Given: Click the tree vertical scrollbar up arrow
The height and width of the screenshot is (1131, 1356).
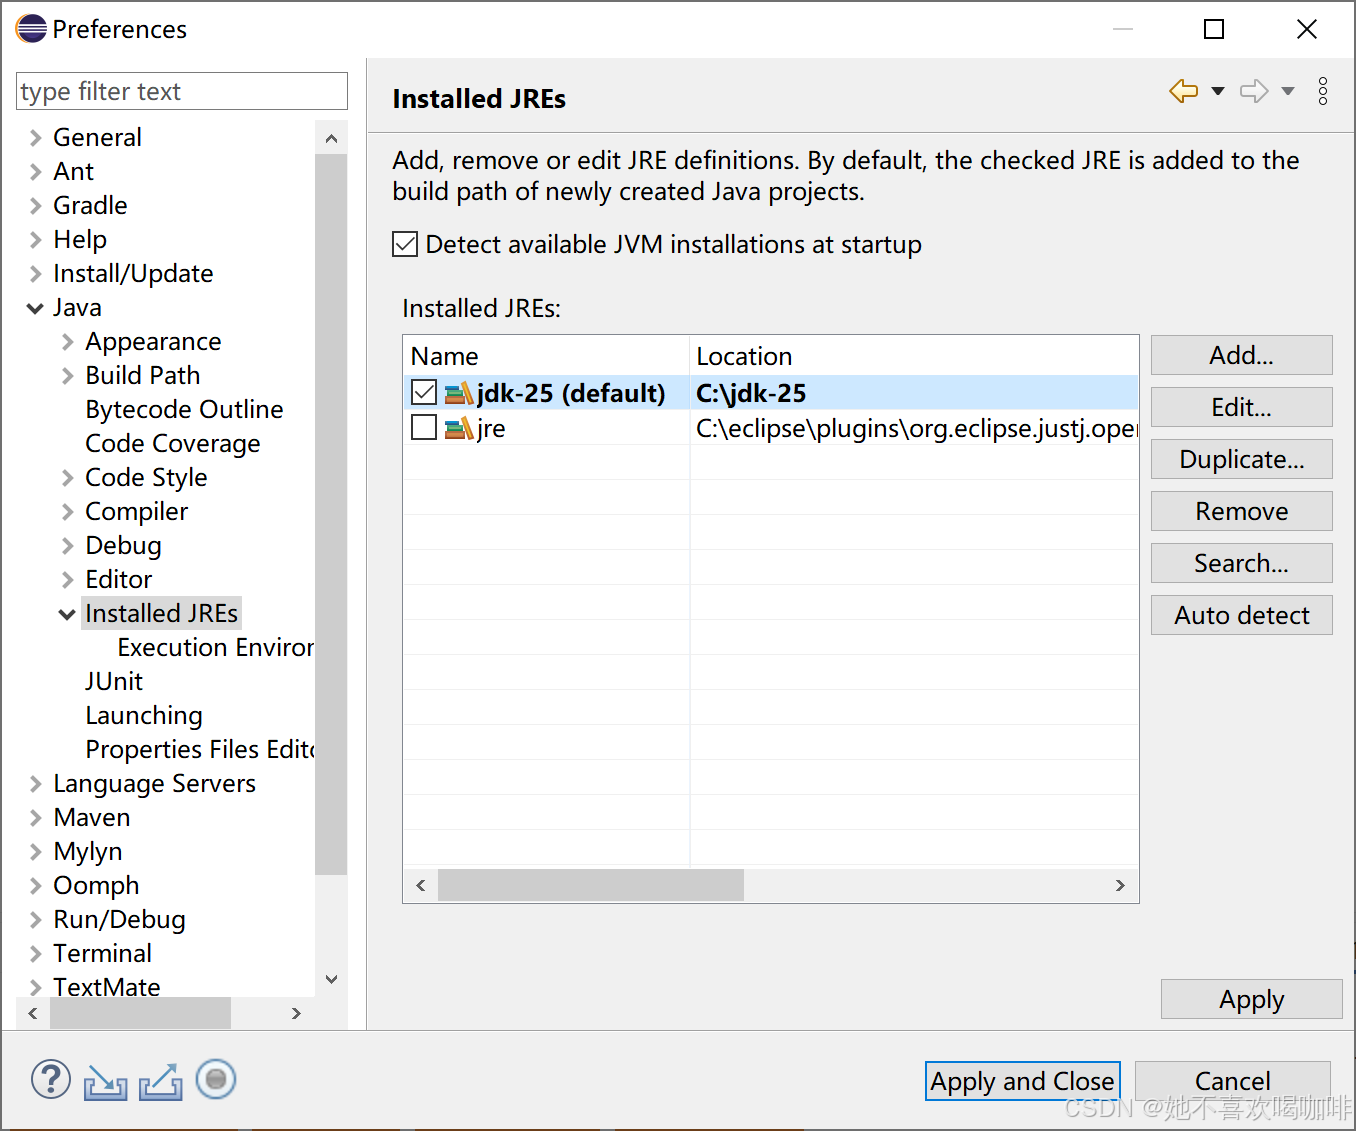Looking at the screenshot, I should tap(332, 139).
